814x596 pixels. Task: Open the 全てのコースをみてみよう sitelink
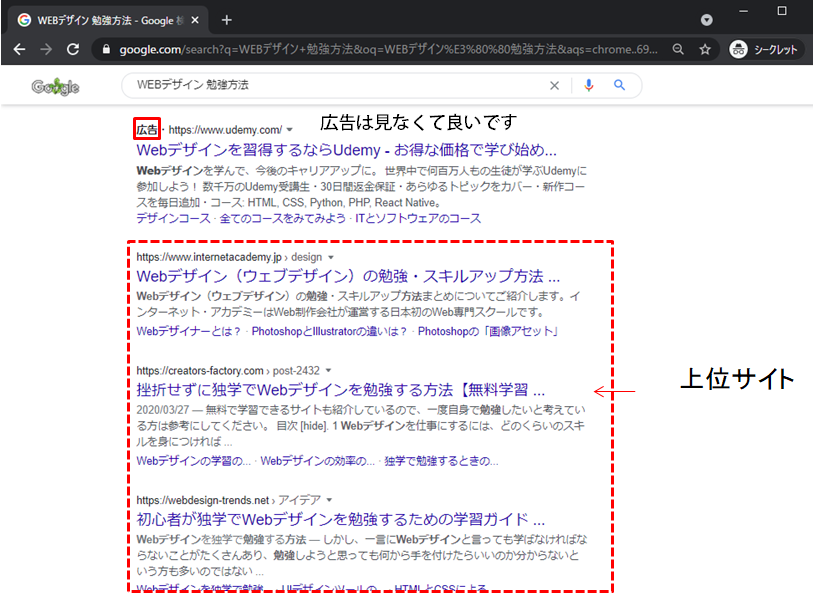[282, 219]
